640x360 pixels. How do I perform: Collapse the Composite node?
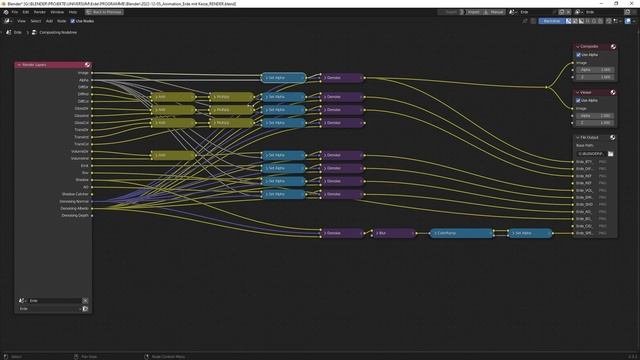[578, 47]
